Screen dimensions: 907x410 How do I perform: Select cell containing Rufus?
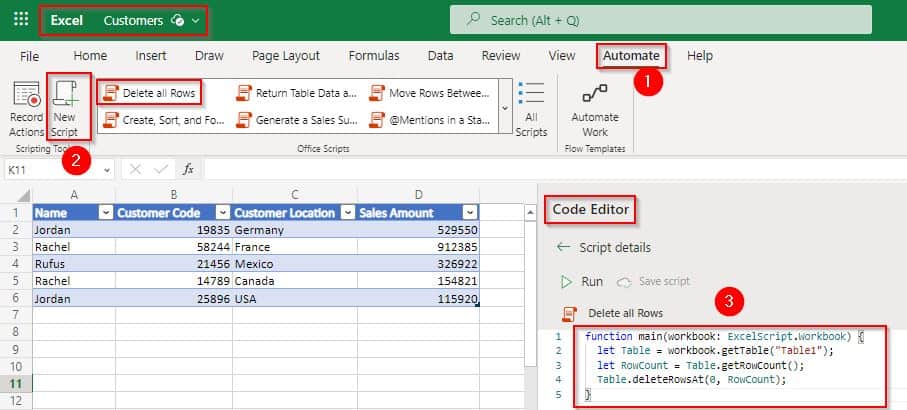tap(73, 264)
